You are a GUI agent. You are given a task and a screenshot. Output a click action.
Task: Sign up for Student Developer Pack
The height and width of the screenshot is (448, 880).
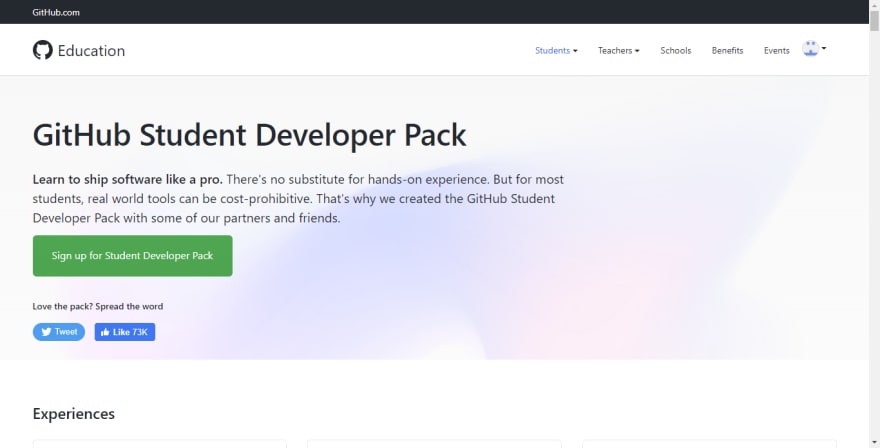(x=132, y=255)
